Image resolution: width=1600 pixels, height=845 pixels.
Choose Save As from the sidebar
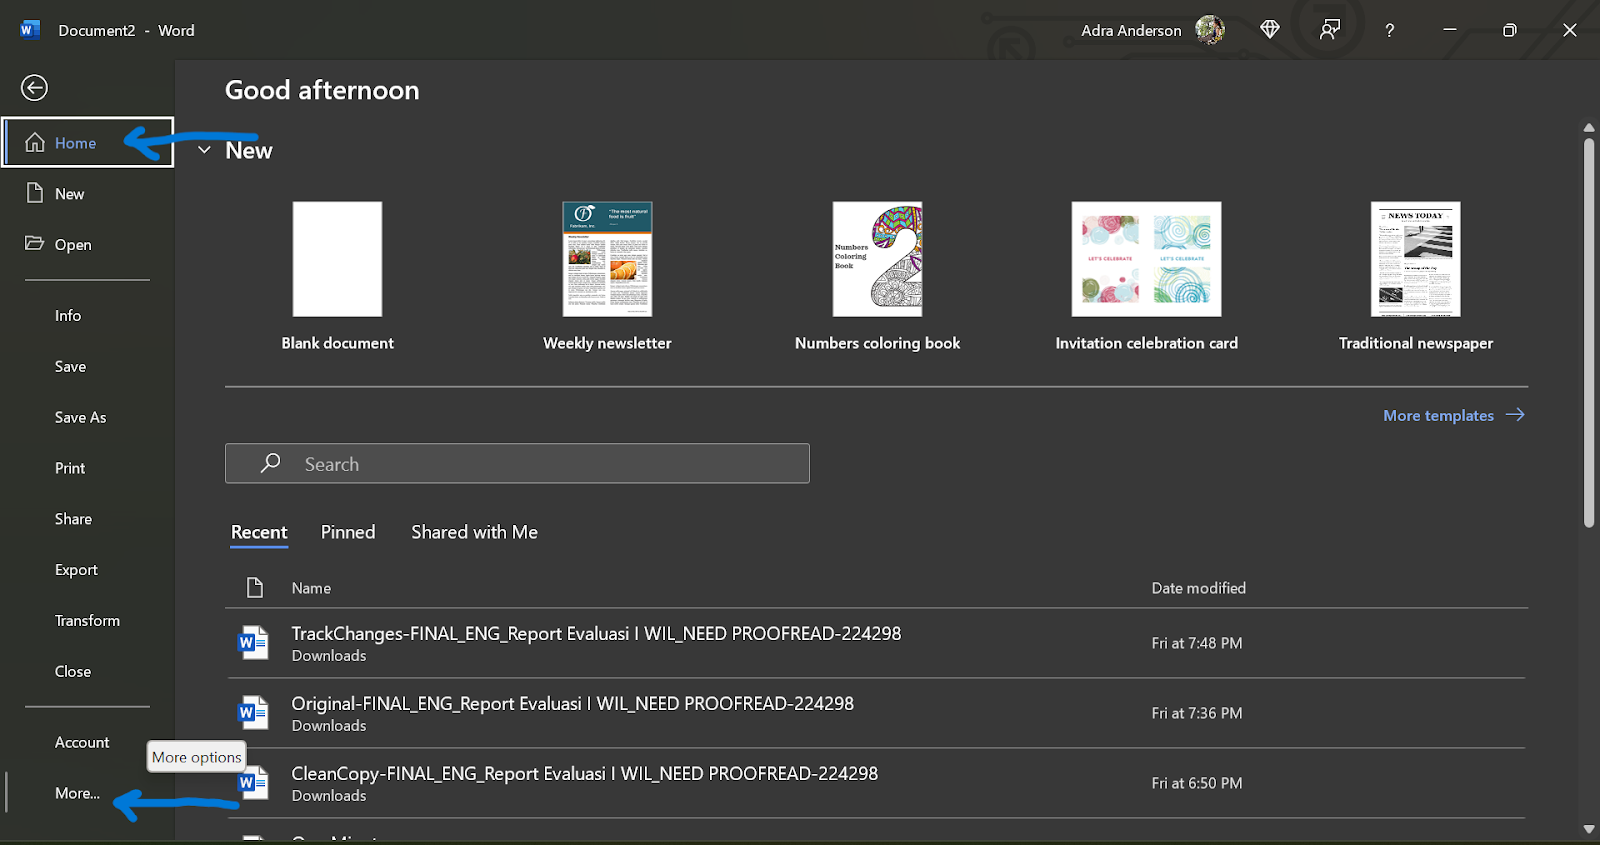(80, 418)
